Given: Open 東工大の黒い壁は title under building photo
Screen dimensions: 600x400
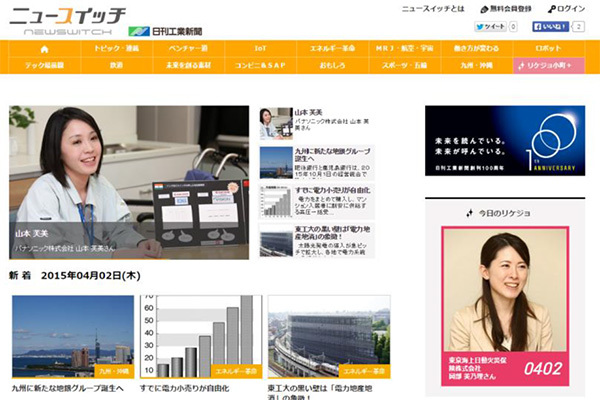Looking at the screenshot, I should point(320,392).
